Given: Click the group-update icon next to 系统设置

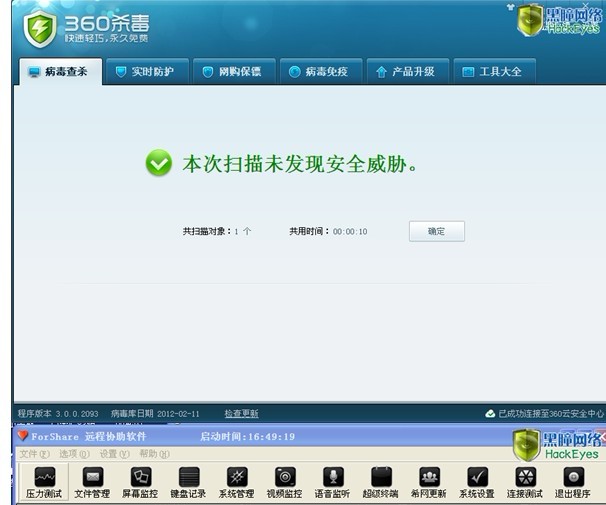Looking at the screenshot, I should 429,477.
